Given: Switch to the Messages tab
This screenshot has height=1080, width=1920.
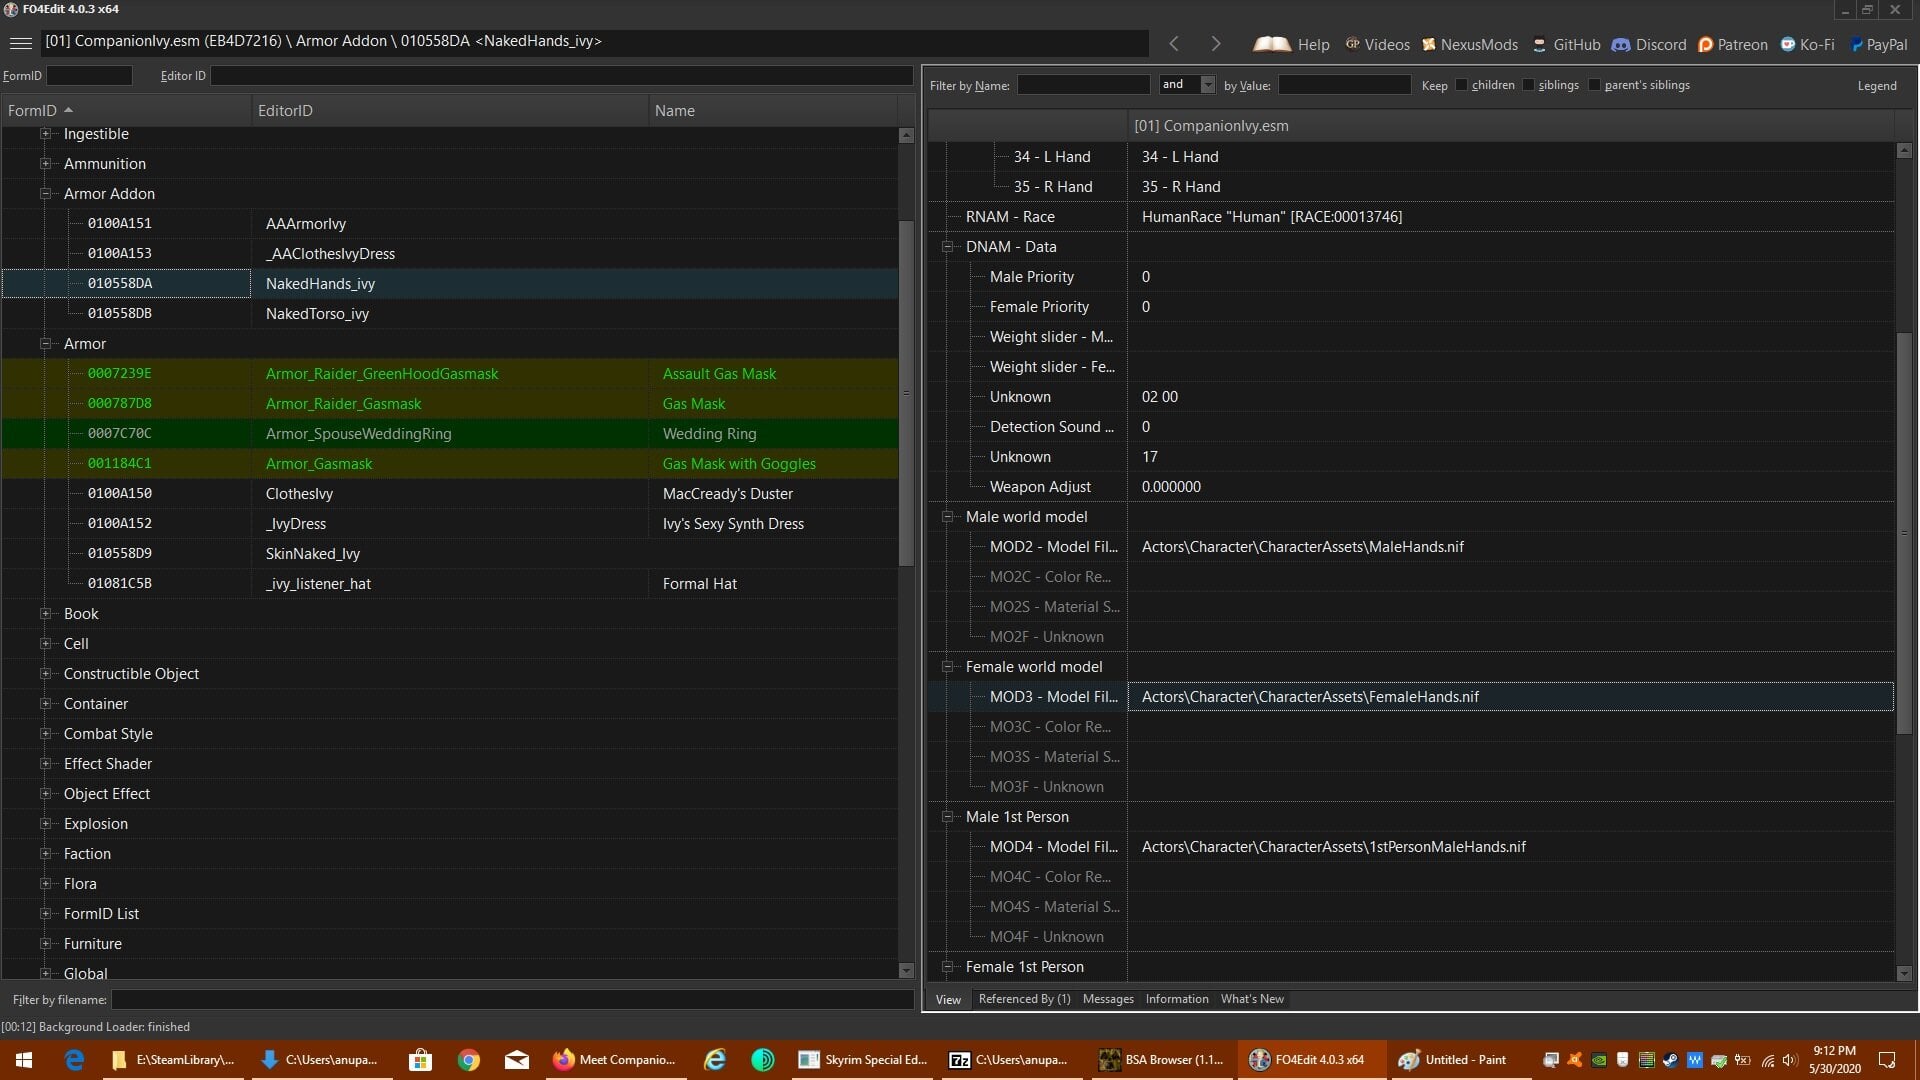Looking at the screenshot, I should click(1108, 999).
